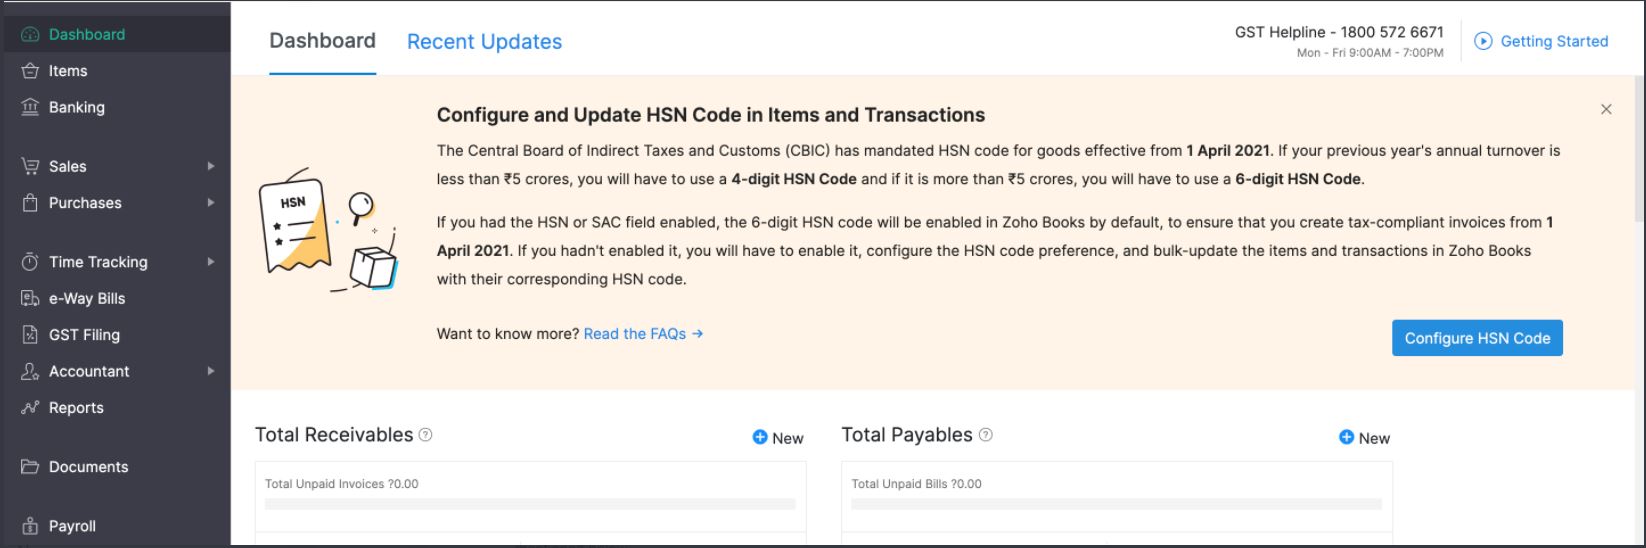1646x548 pixels.
Task: Expand the Time Tracking submenu arrow
Action: 211,262
